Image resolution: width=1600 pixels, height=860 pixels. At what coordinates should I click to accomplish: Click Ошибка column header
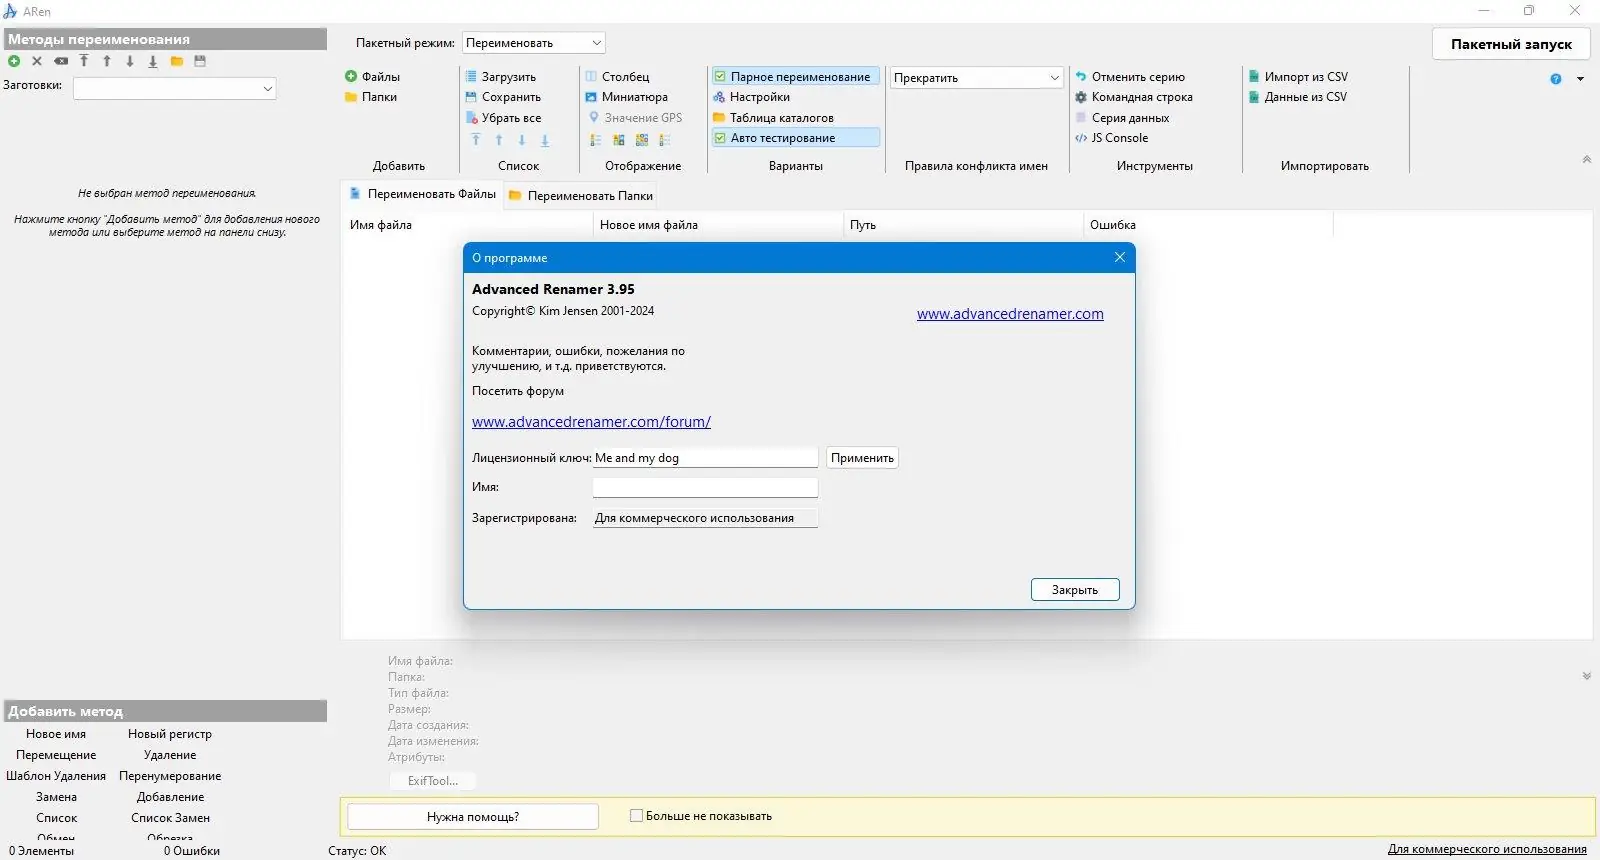pos(1208,225)
